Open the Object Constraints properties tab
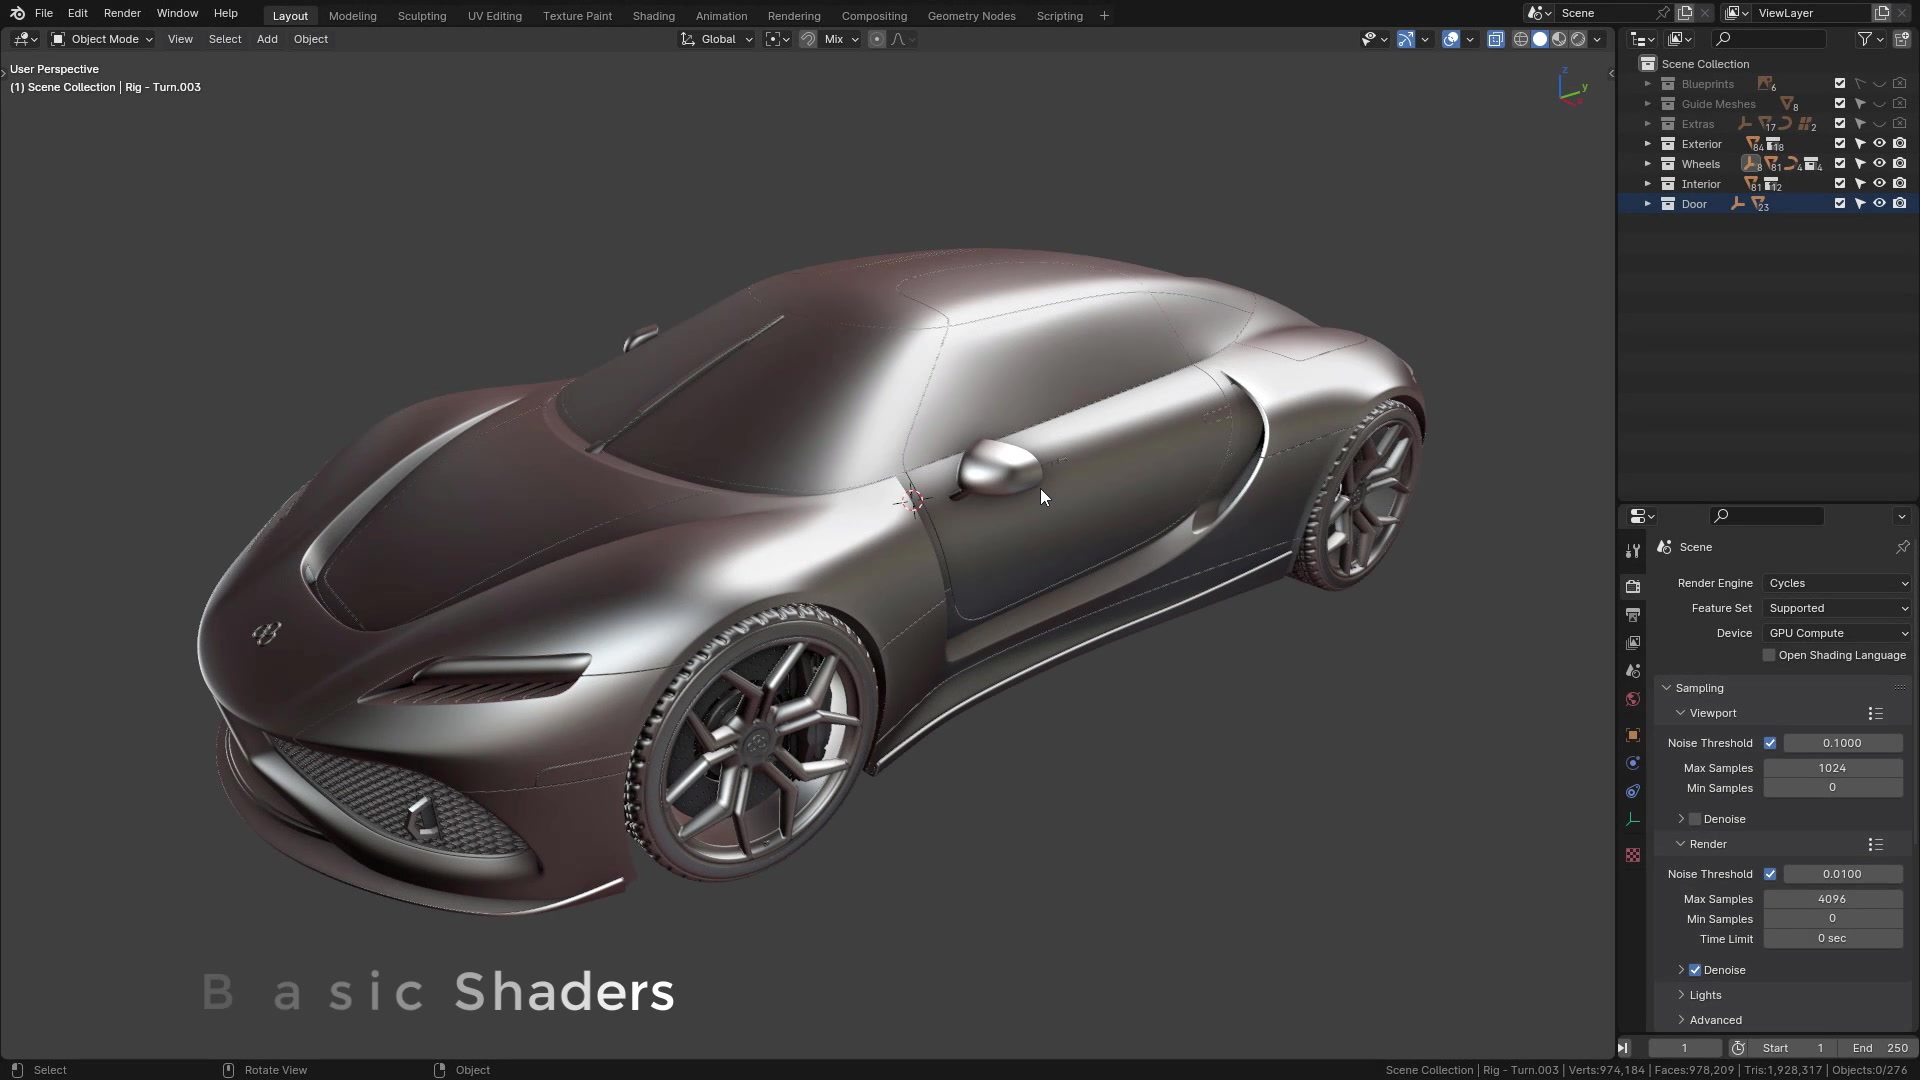The width and height of the screenshot is (1920, 1080). [1633, 791]
